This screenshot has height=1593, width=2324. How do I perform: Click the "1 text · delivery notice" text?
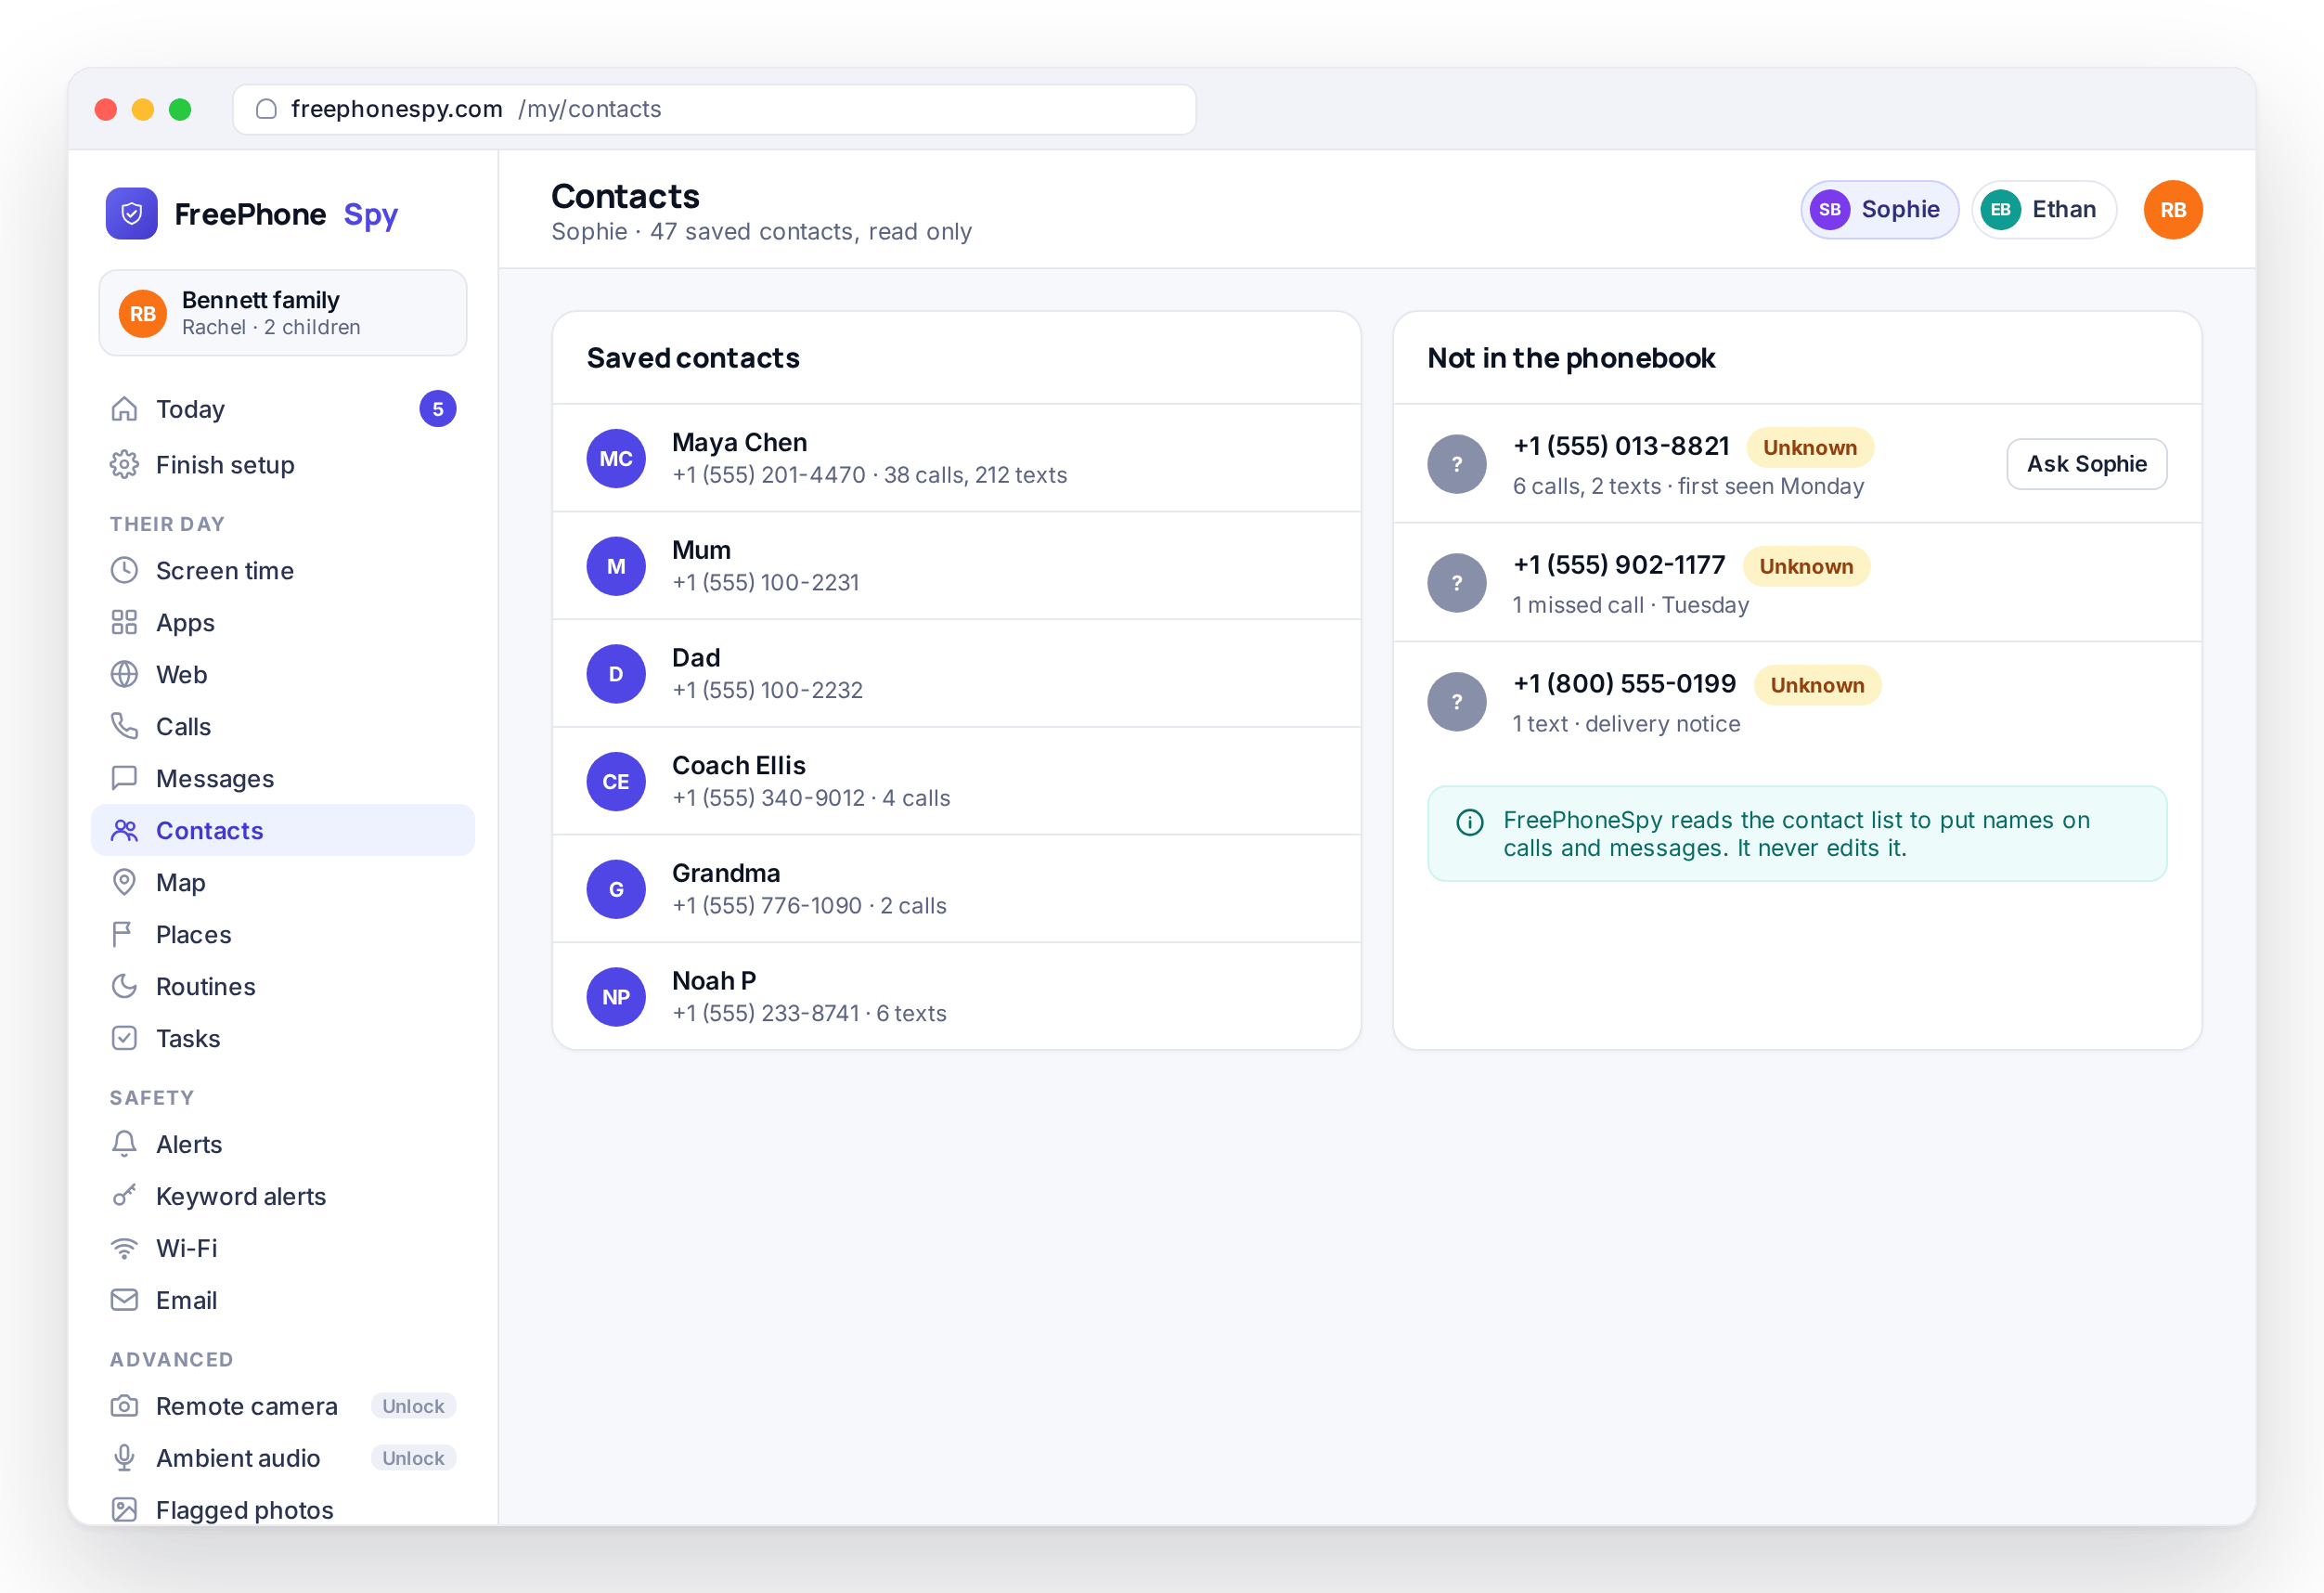pyautogui.click(x=1627, y=724)
